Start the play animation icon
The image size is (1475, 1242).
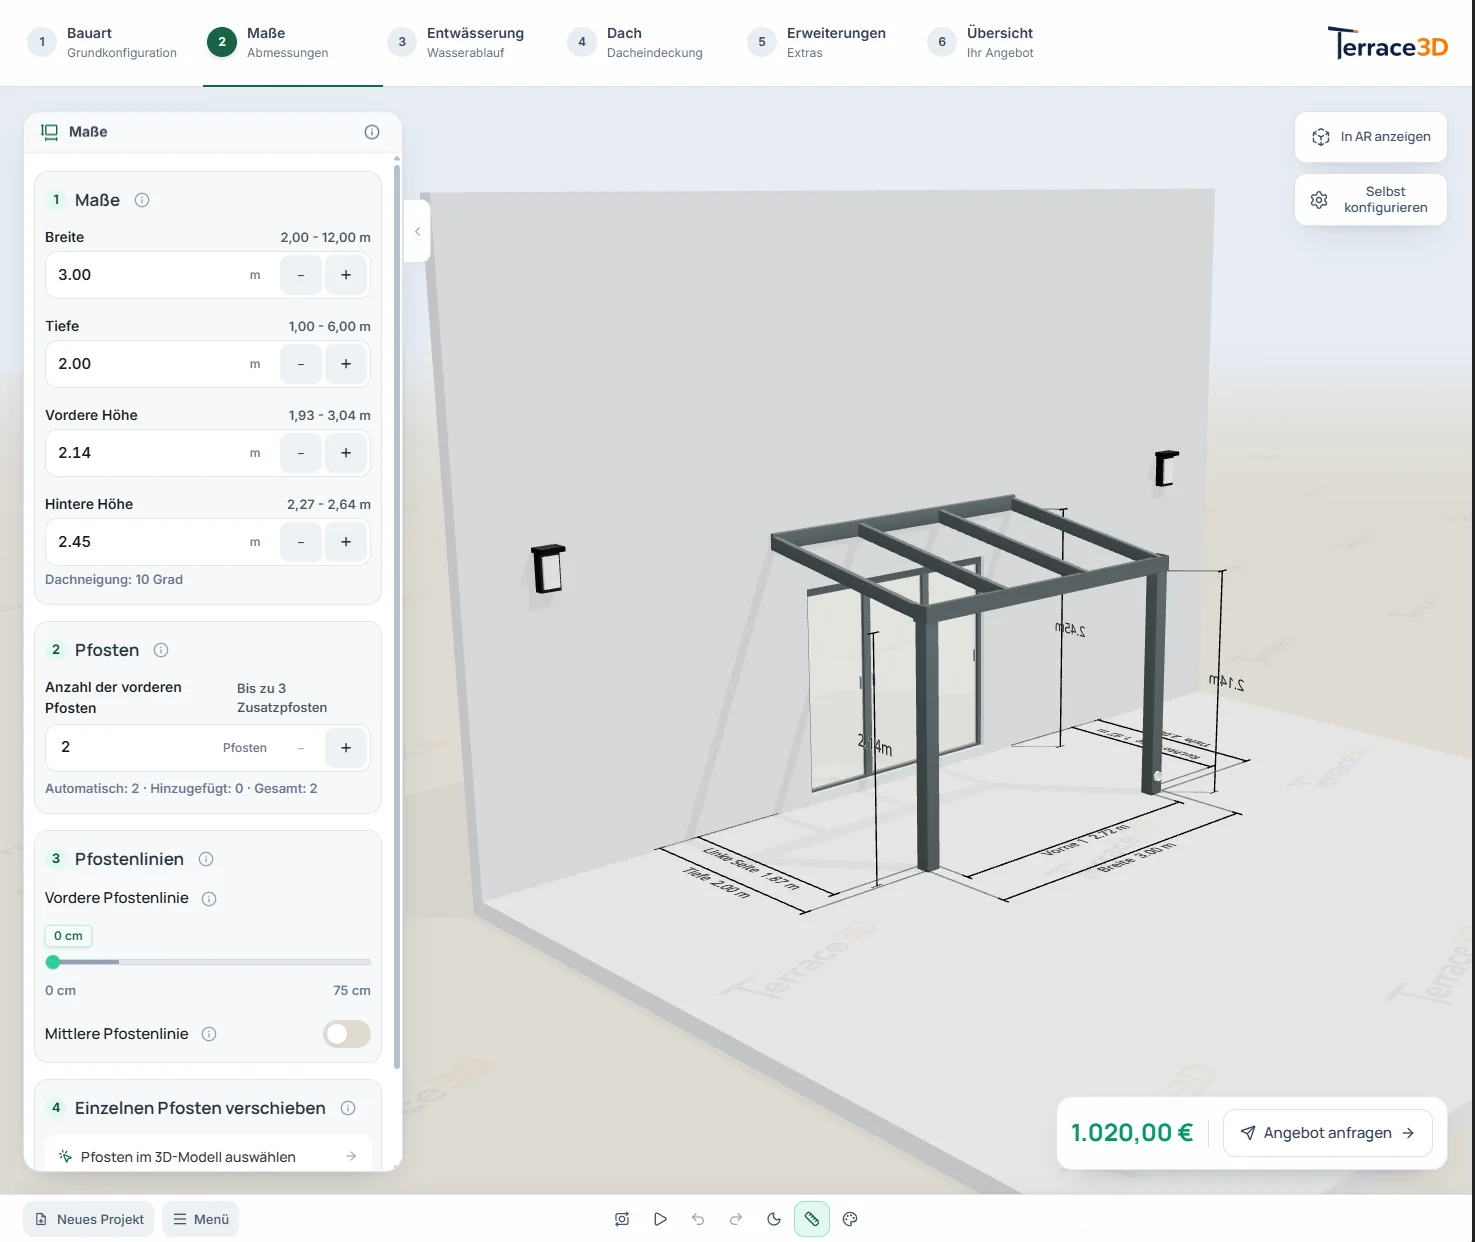(x=660, y=1219)
